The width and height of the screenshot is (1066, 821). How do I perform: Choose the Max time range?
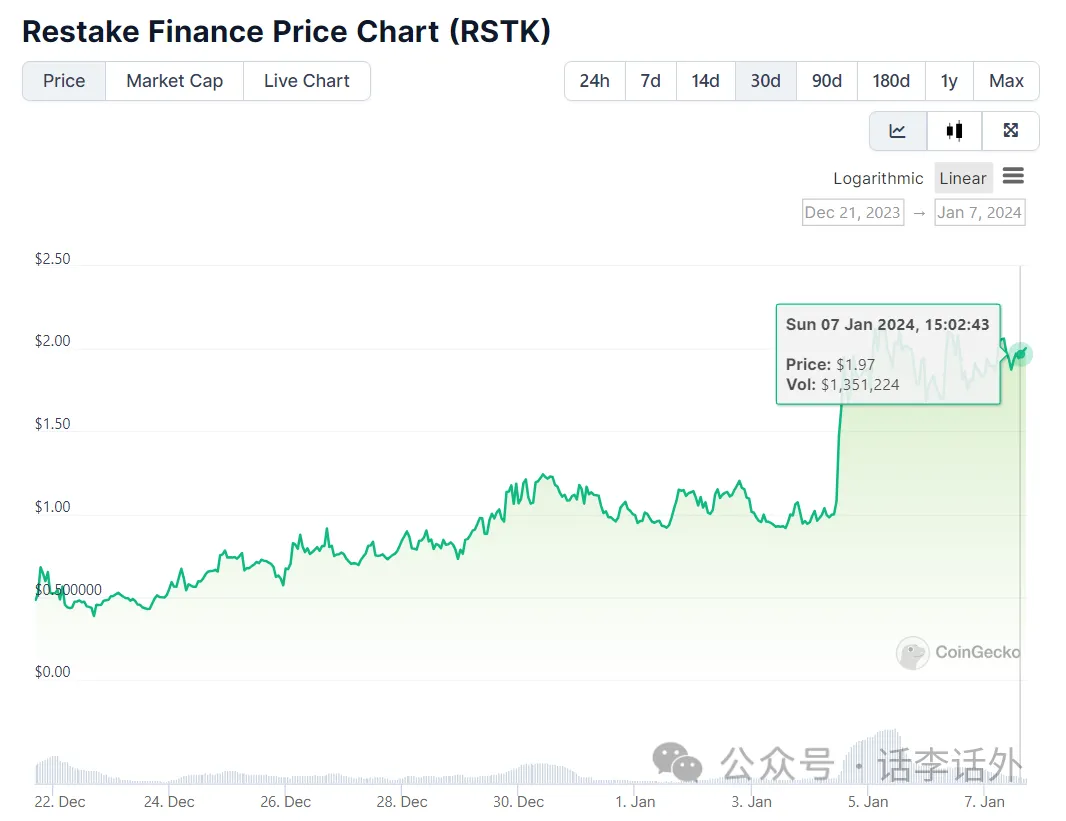[1006, 81]
